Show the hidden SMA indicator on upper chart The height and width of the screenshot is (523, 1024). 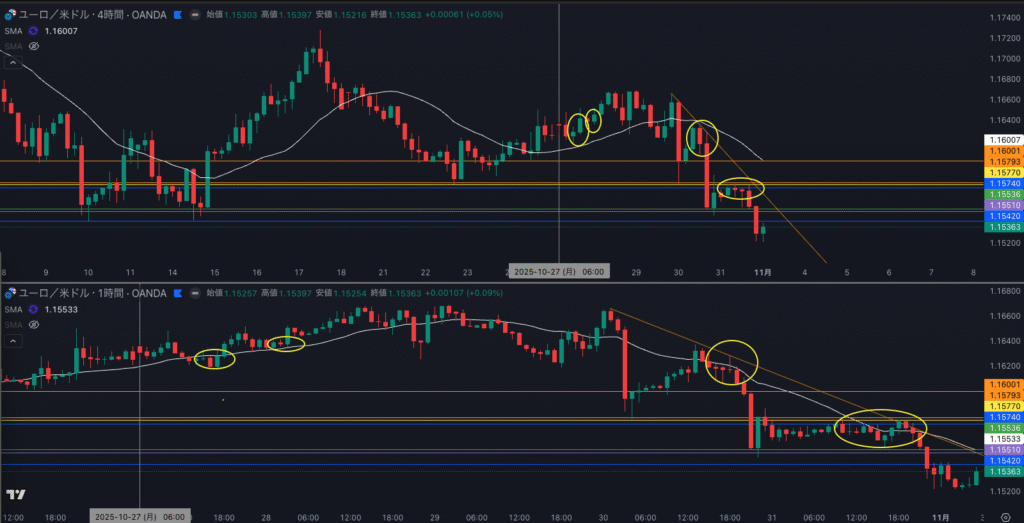[x=33, y=46]
